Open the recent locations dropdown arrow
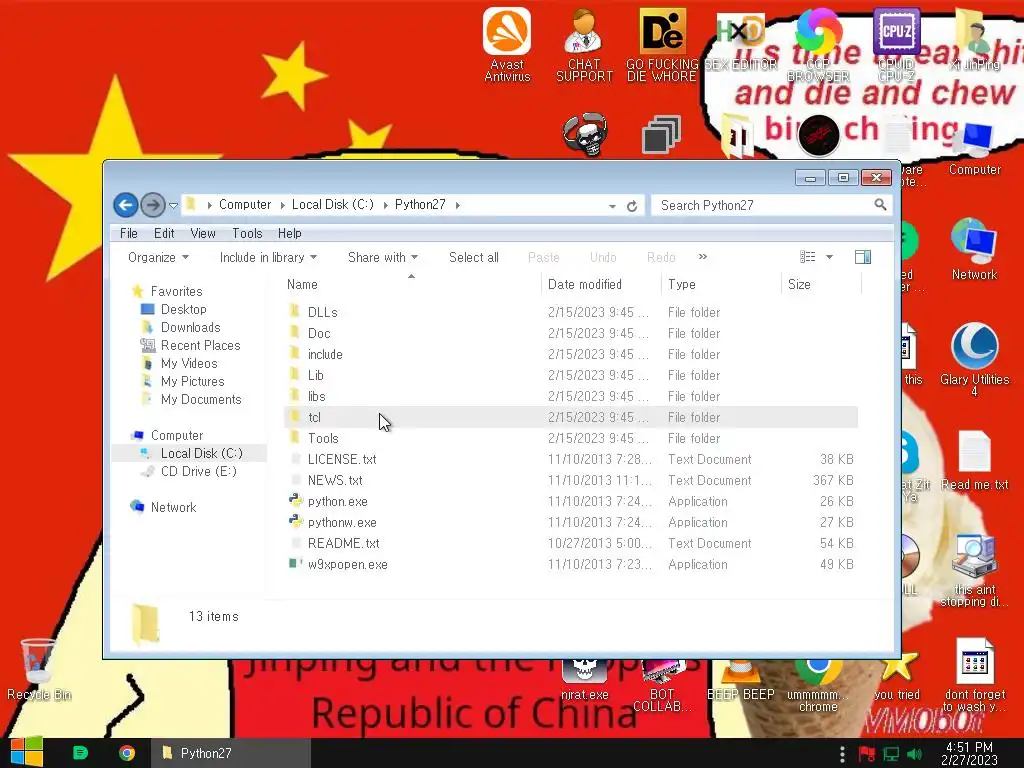Image resolution: width=1024 pixels, height=768 pixels. coord(173,206)
